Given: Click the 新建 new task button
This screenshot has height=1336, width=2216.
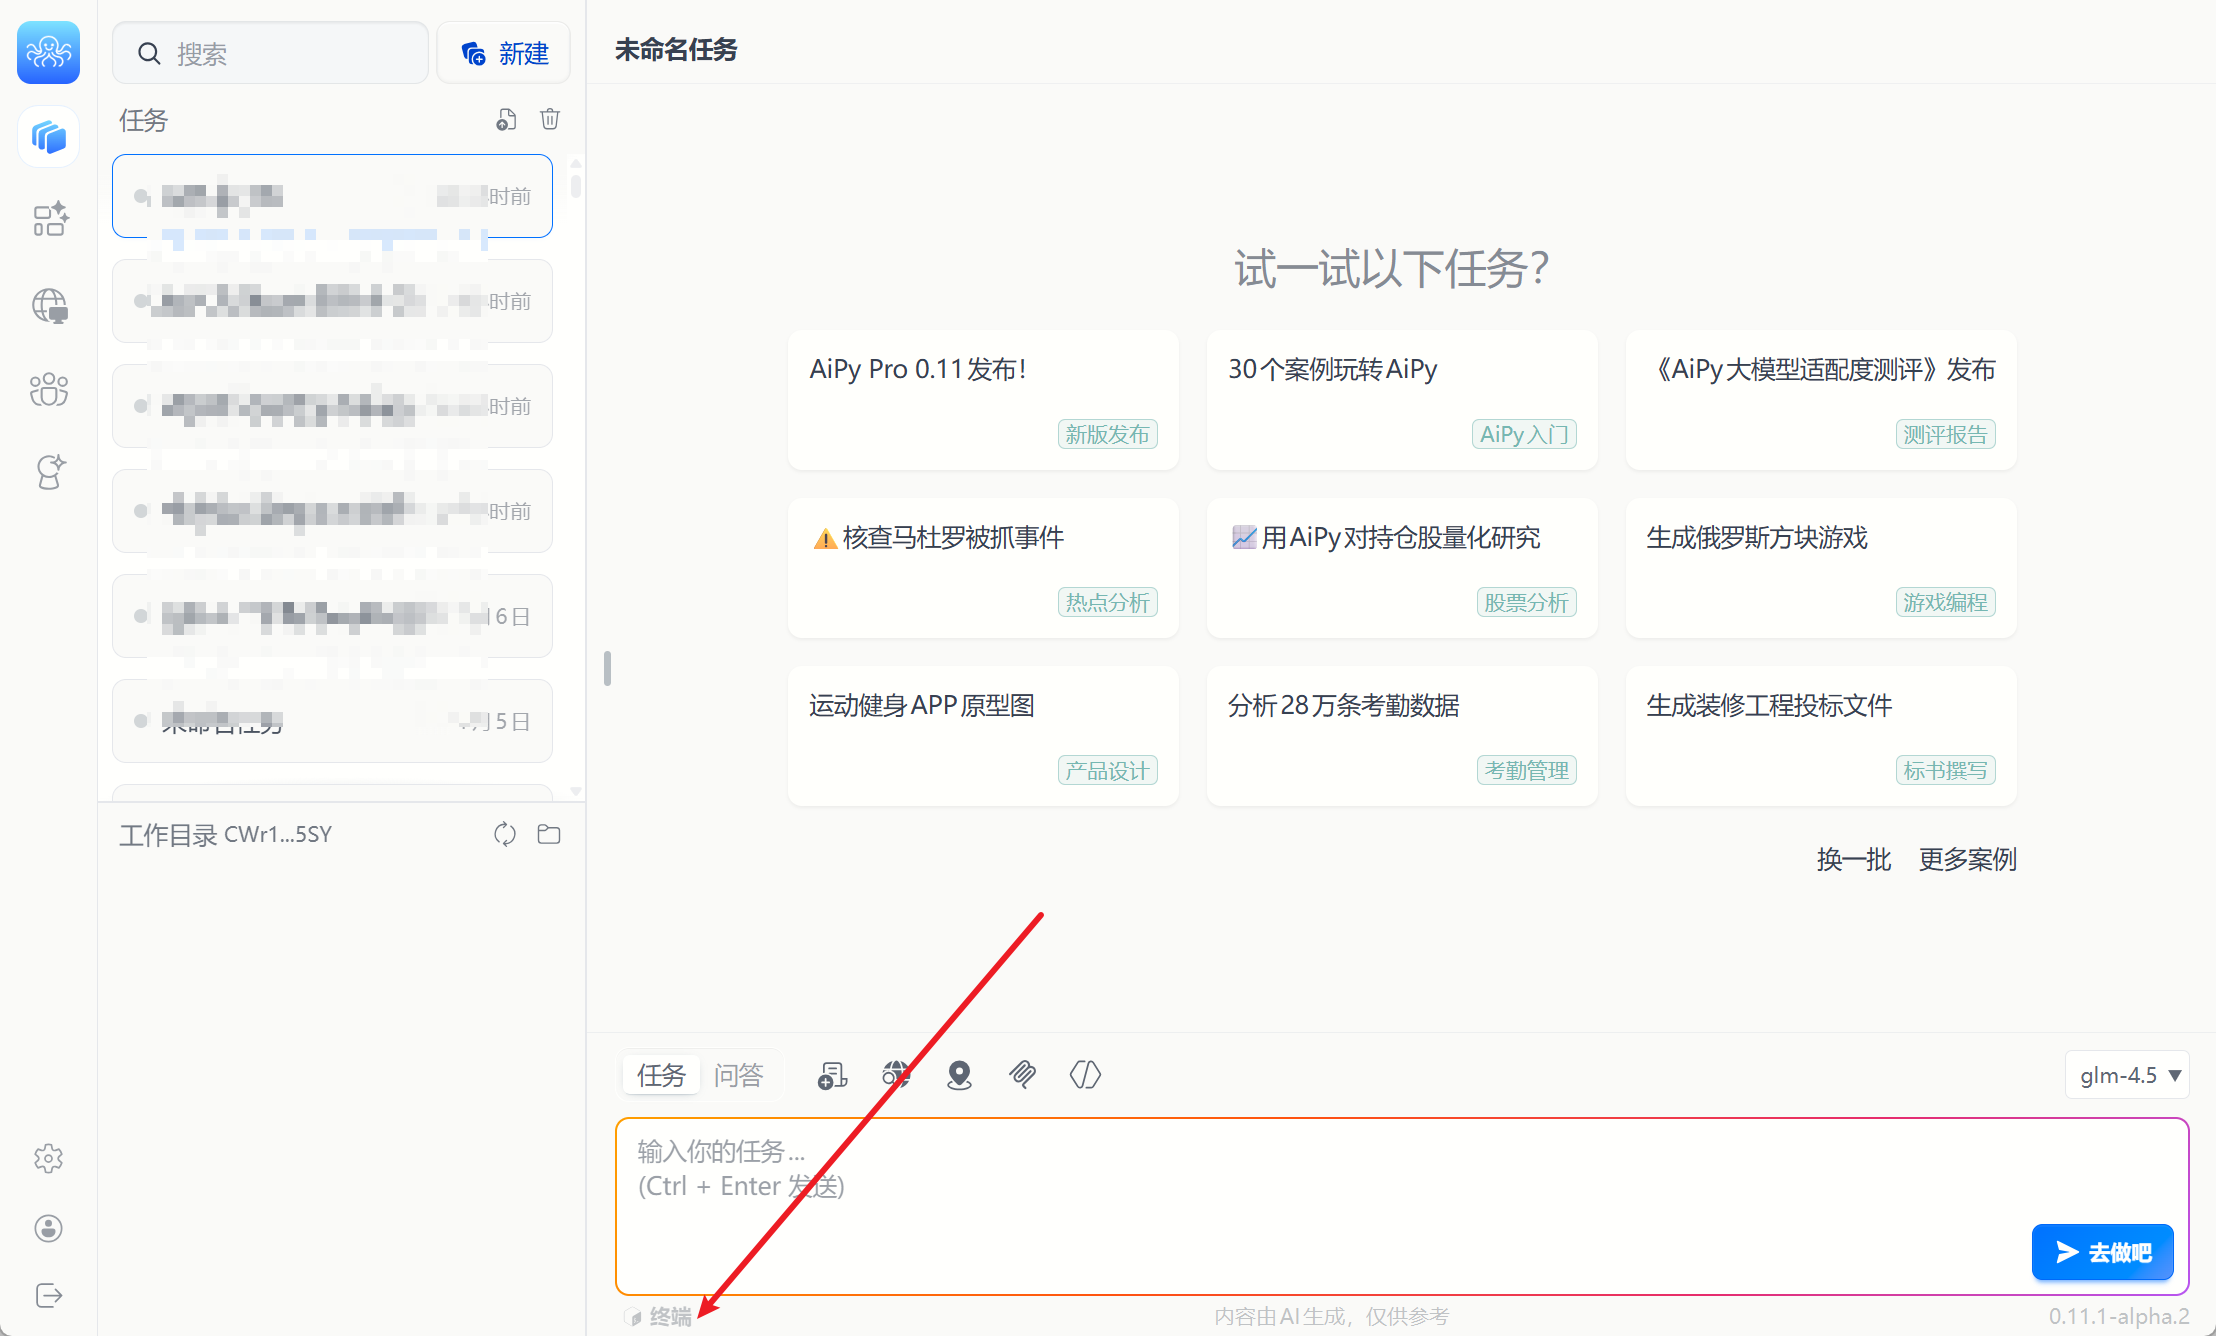Looking at the screenshot, I should click(505, 53).
